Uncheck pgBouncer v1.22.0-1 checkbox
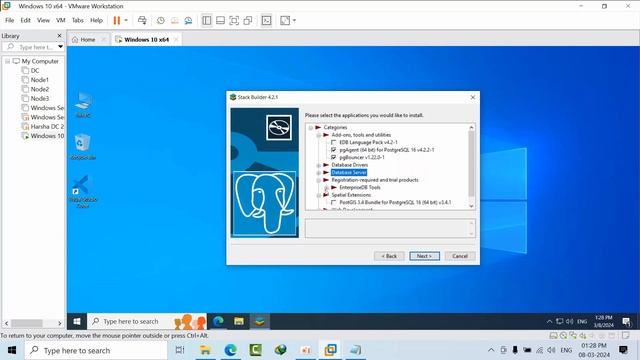Image resolution: width=640 pixels, height=360 pixels. coord(333,157)
